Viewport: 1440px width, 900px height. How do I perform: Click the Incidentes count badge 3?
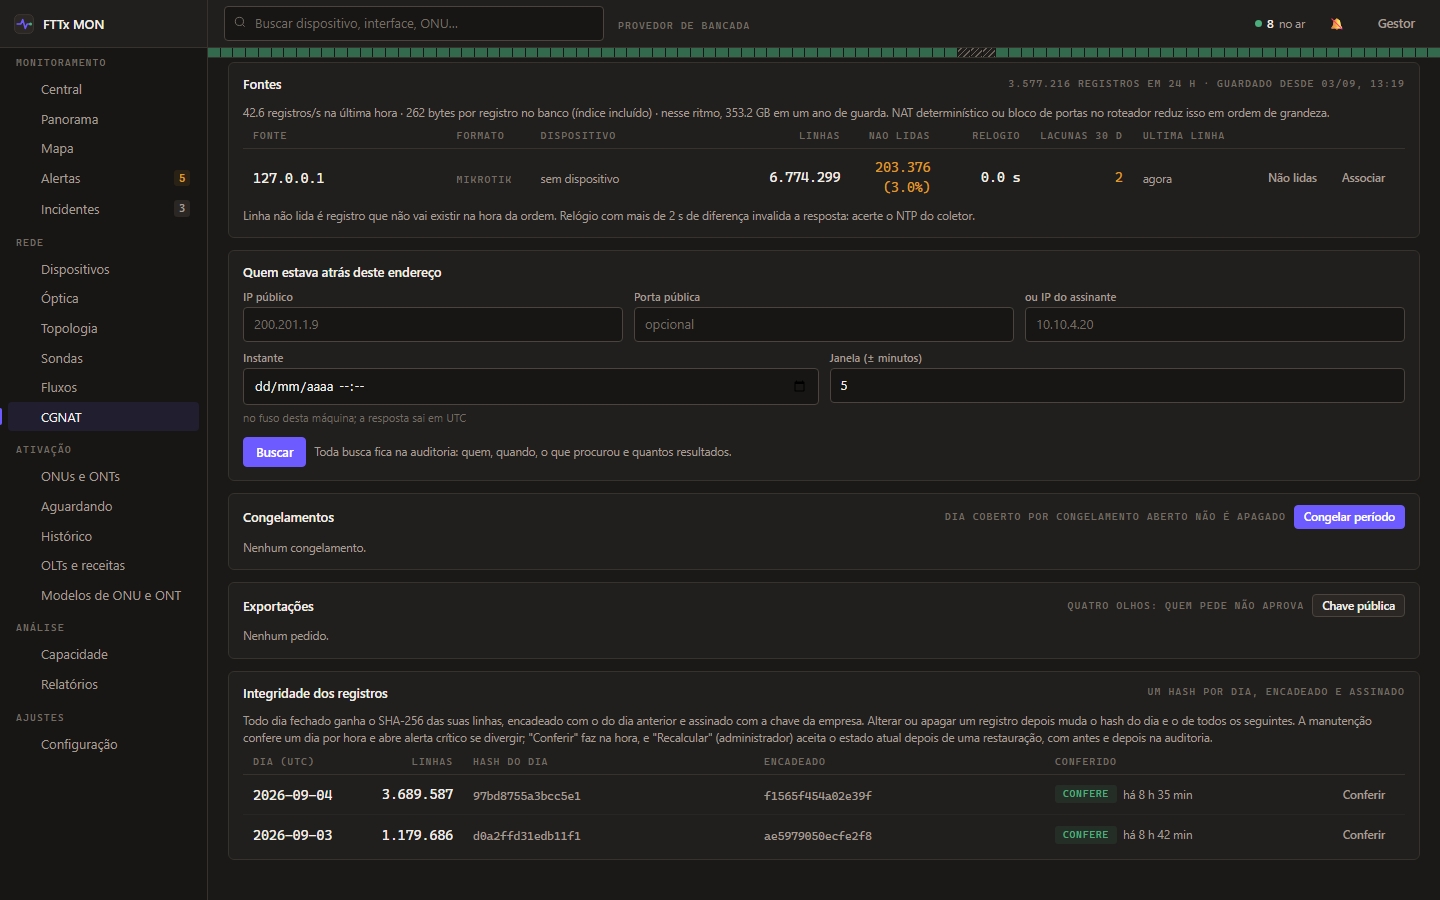(182, 208)
